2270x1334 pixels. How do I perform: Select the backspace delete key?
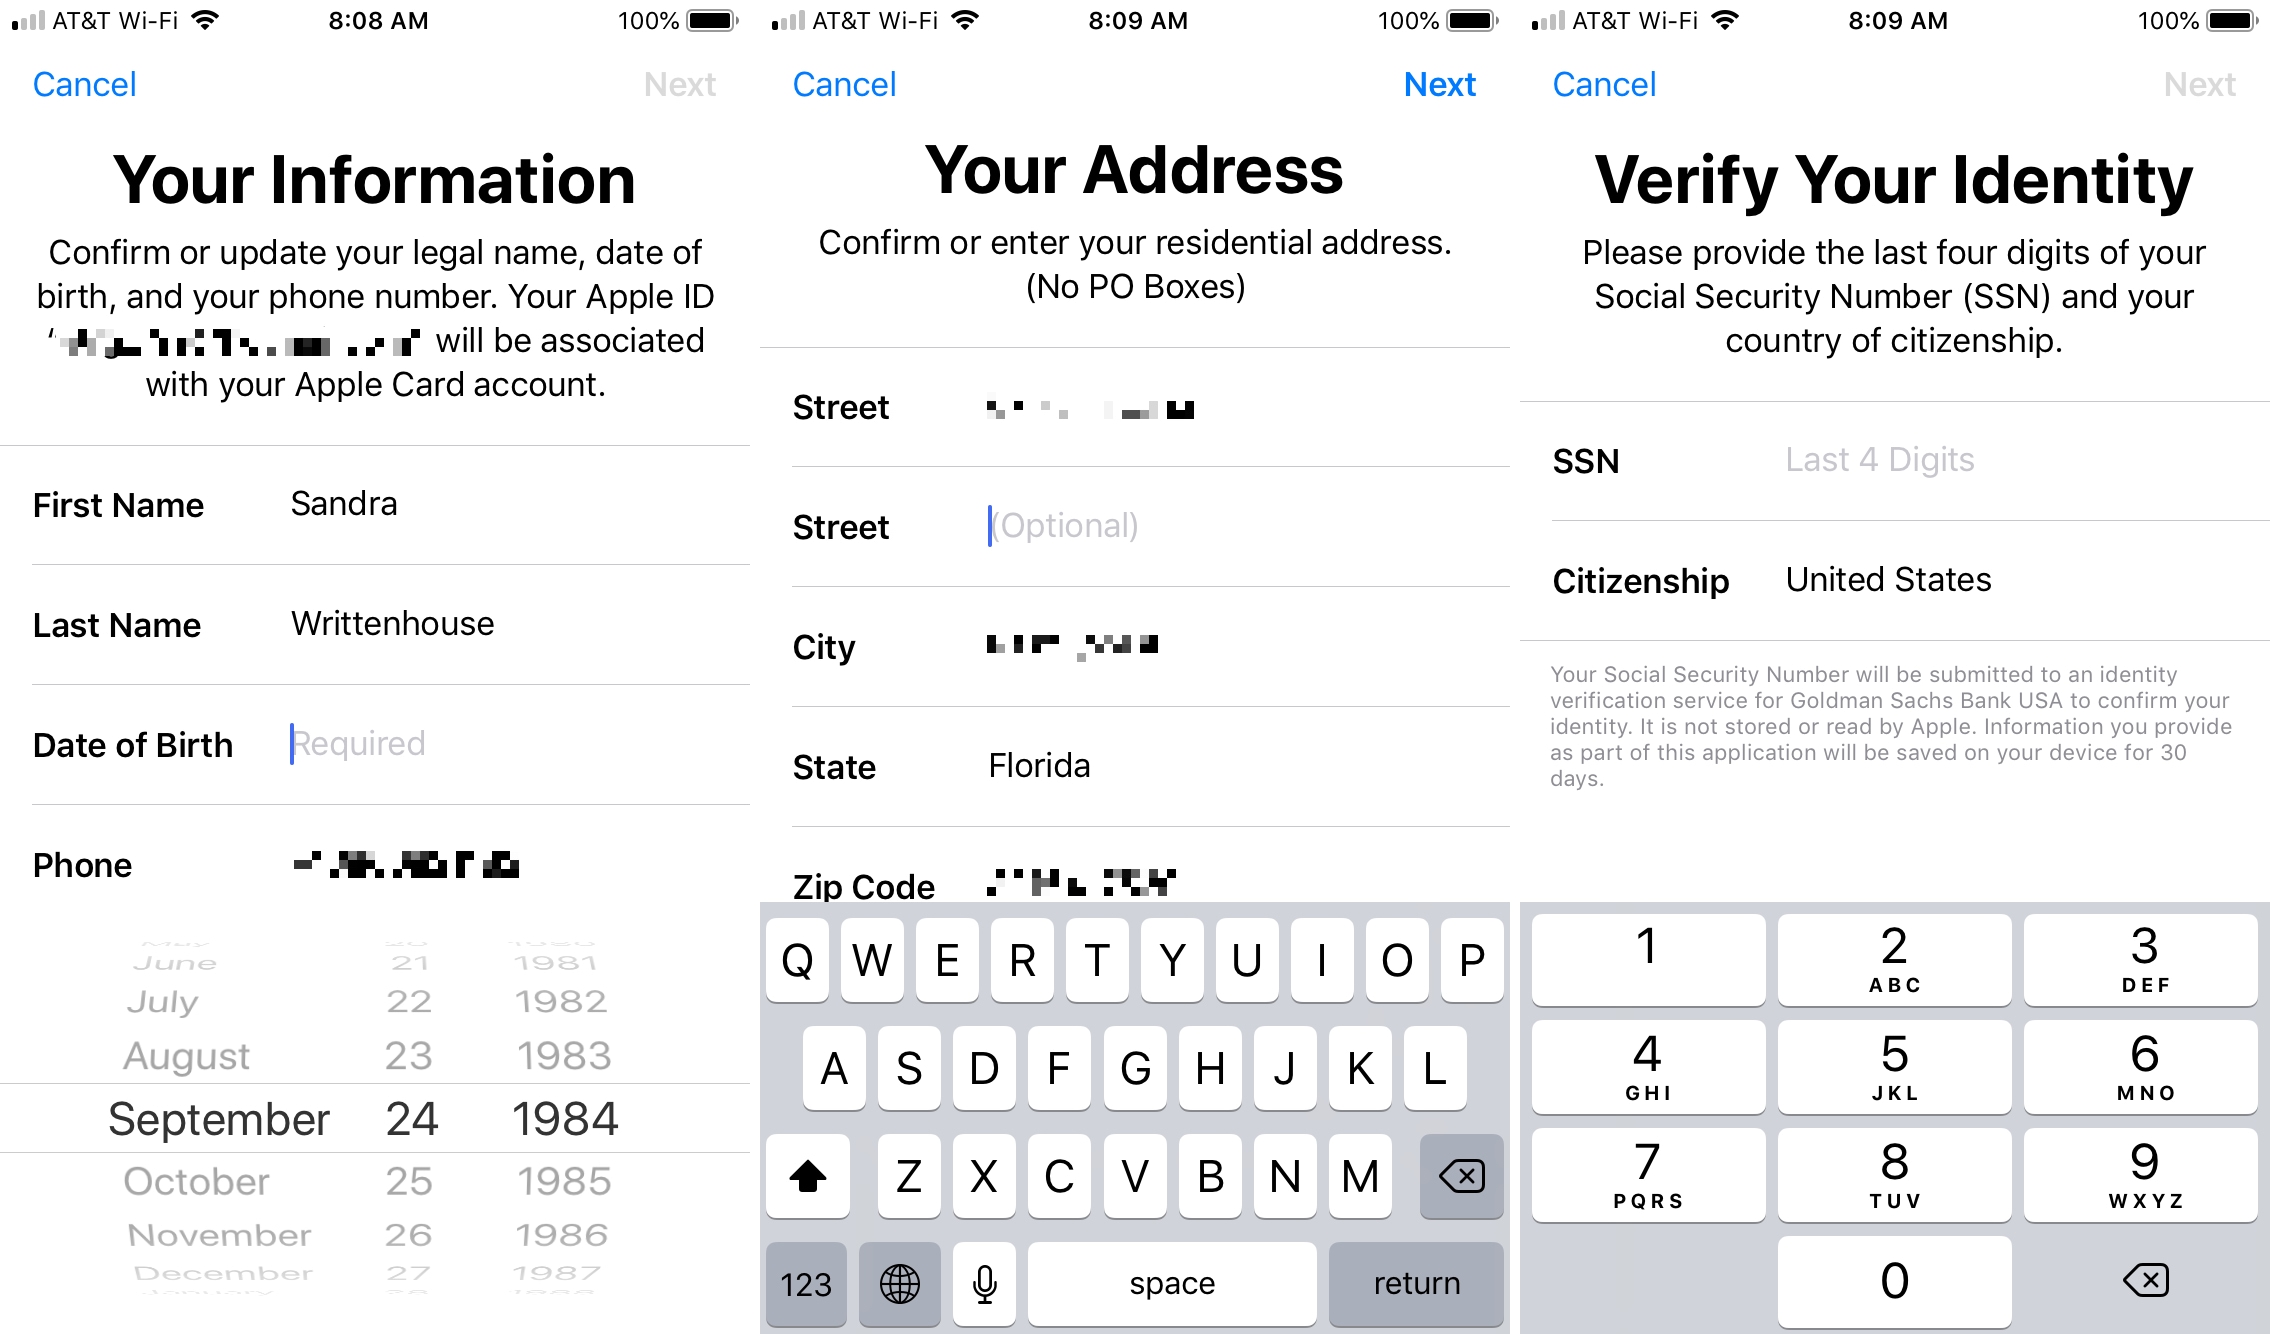(x=1459, y=1178)
